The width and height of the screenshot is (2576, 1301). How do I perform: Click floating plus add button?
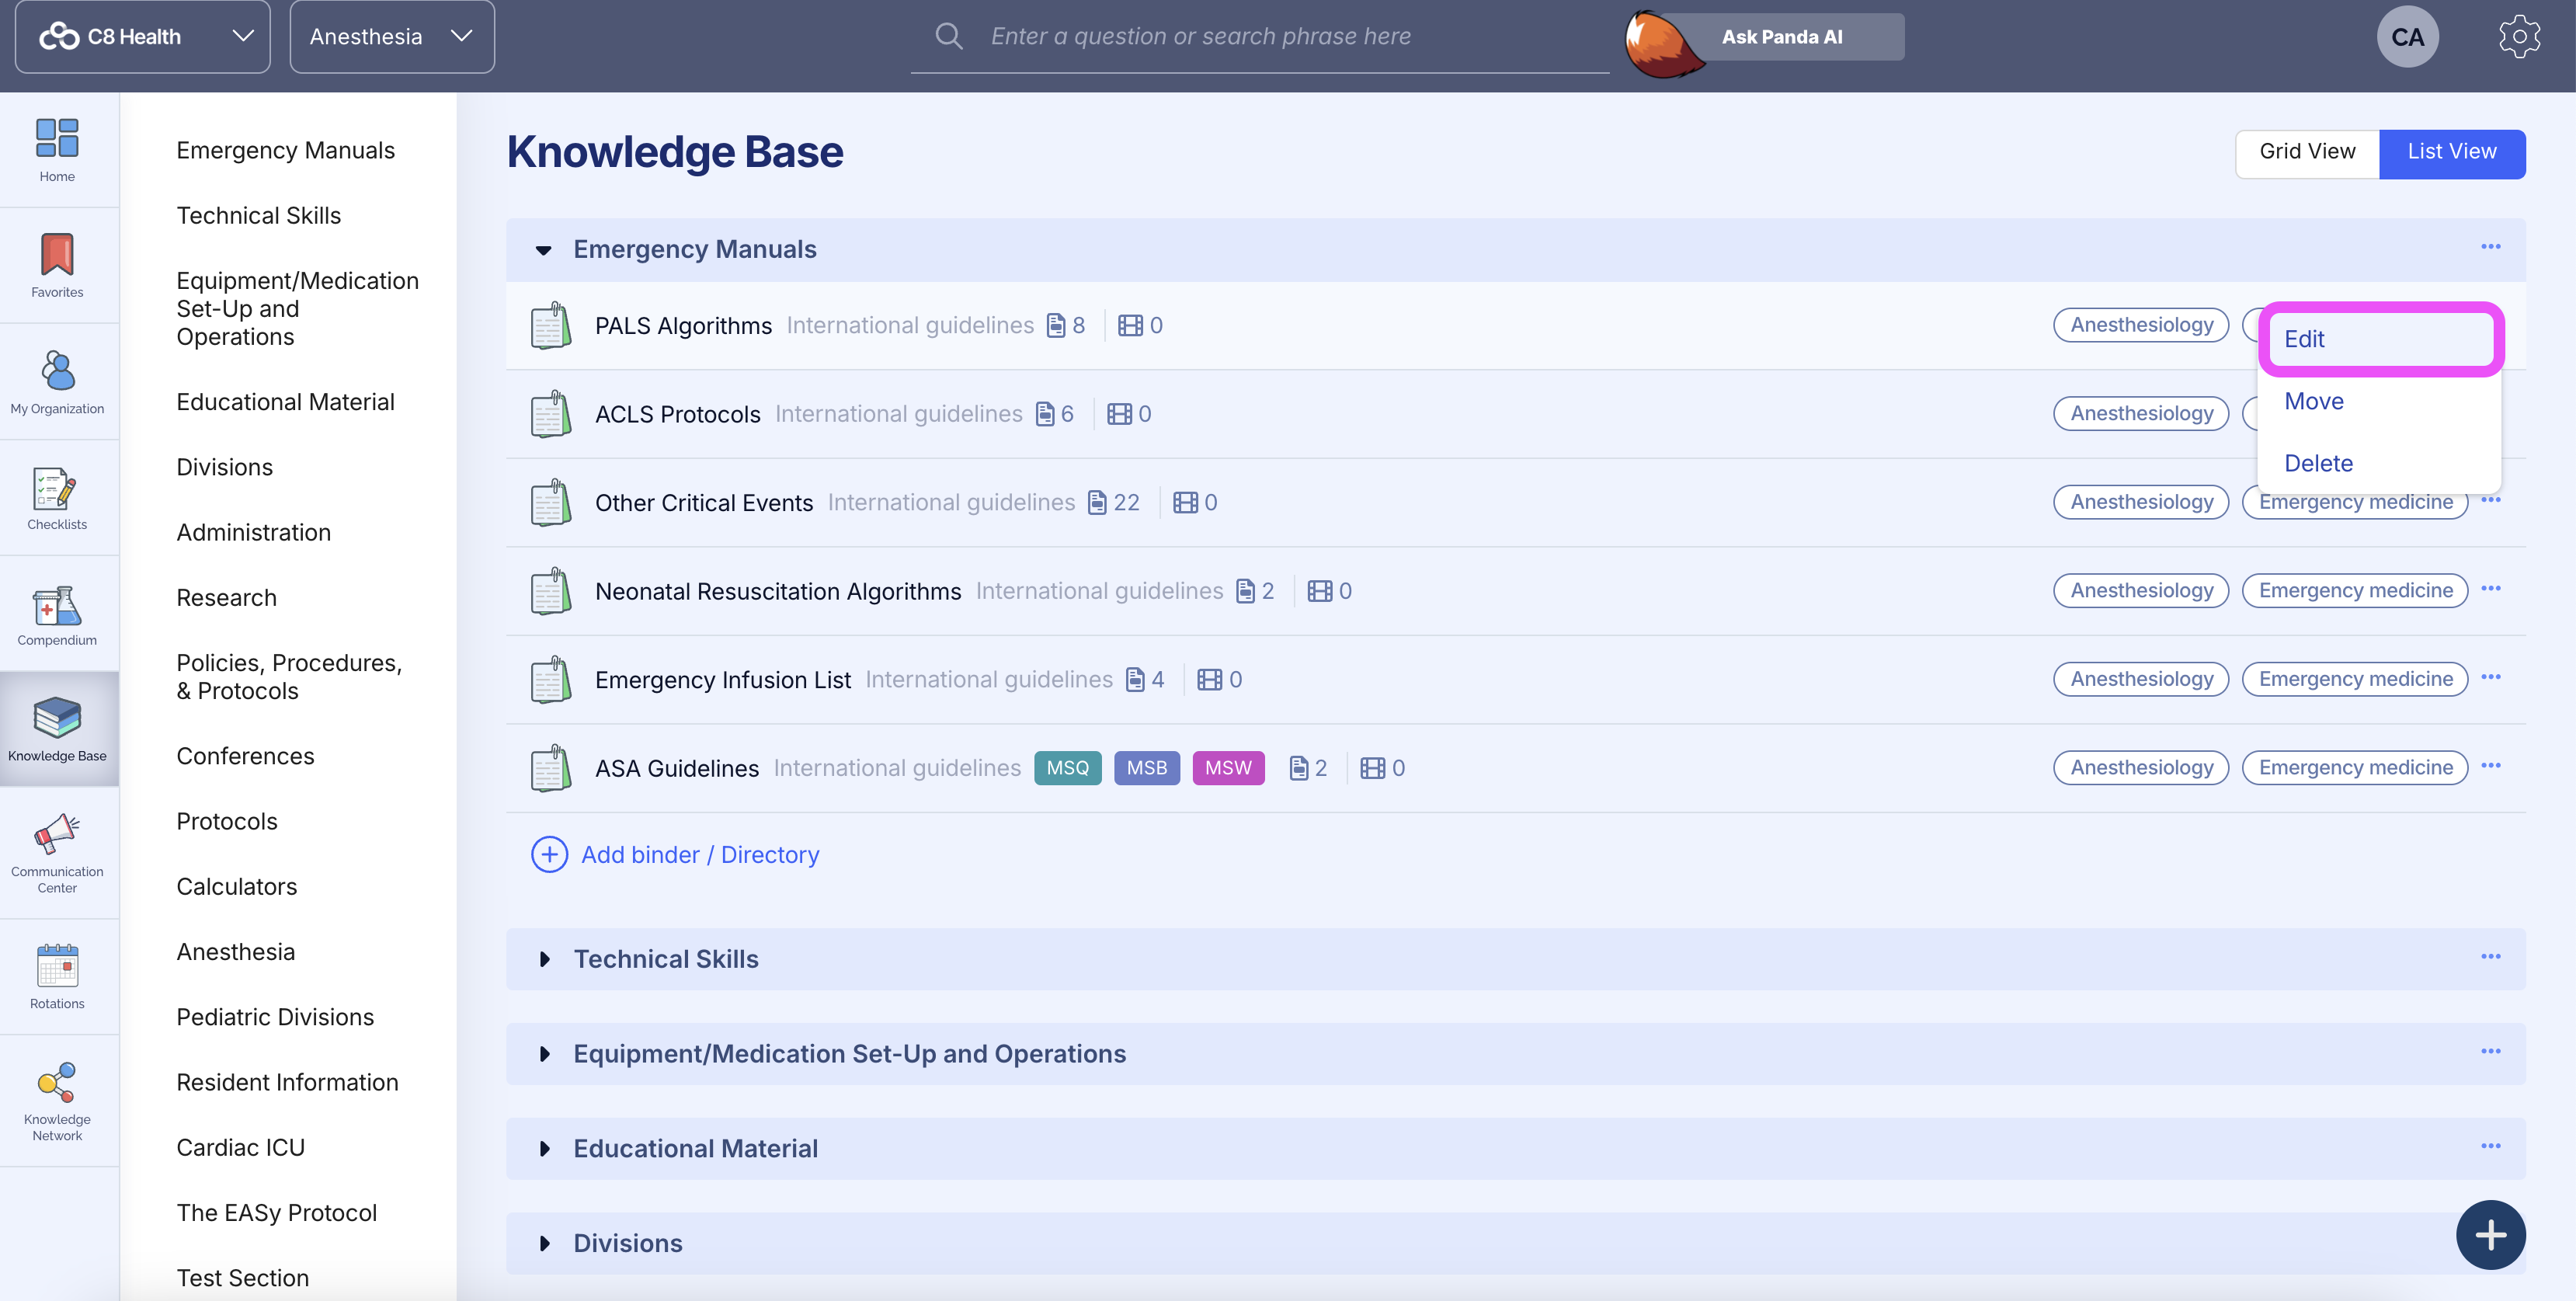click(2490, 1235)
